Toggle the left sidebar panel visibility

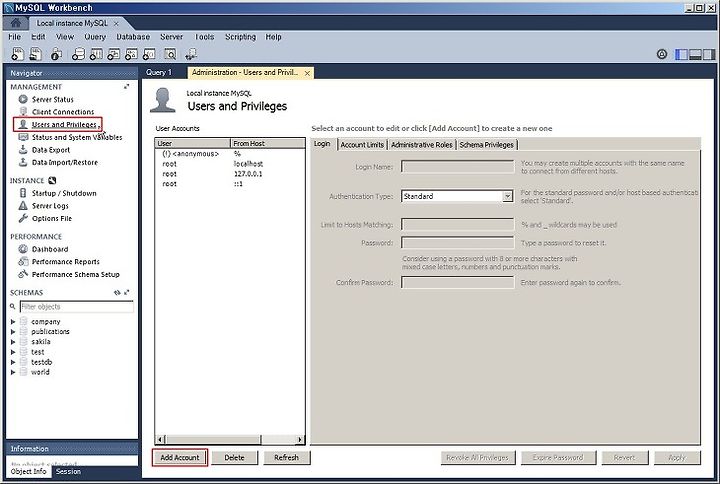coord(681,54)
